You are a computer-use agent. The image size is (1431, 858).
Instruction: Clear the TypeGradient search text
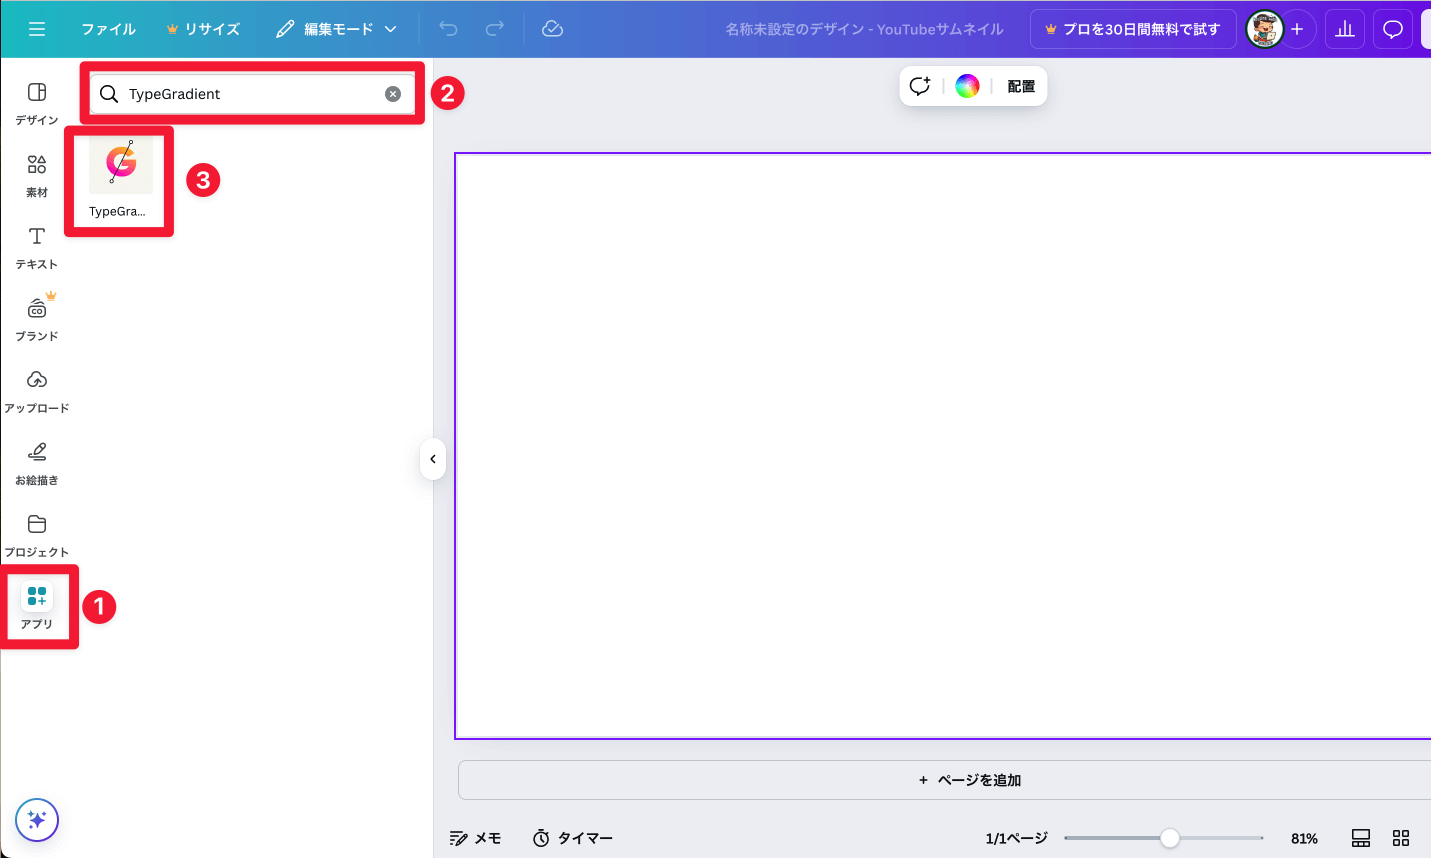tap(393, 94)
